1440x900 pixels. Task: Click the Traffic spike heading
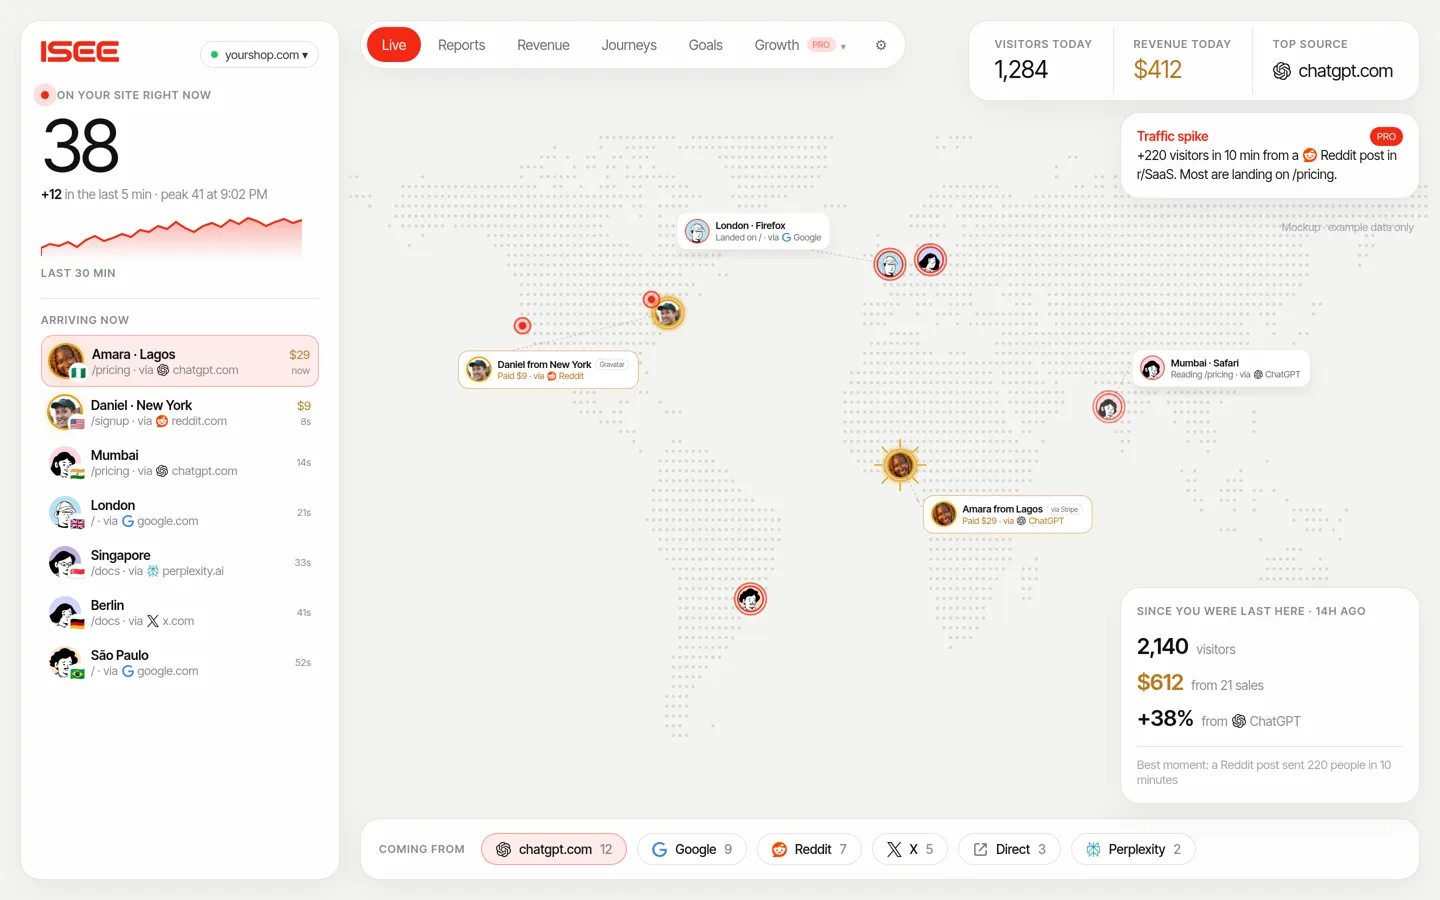click(x=1172, y=136)
